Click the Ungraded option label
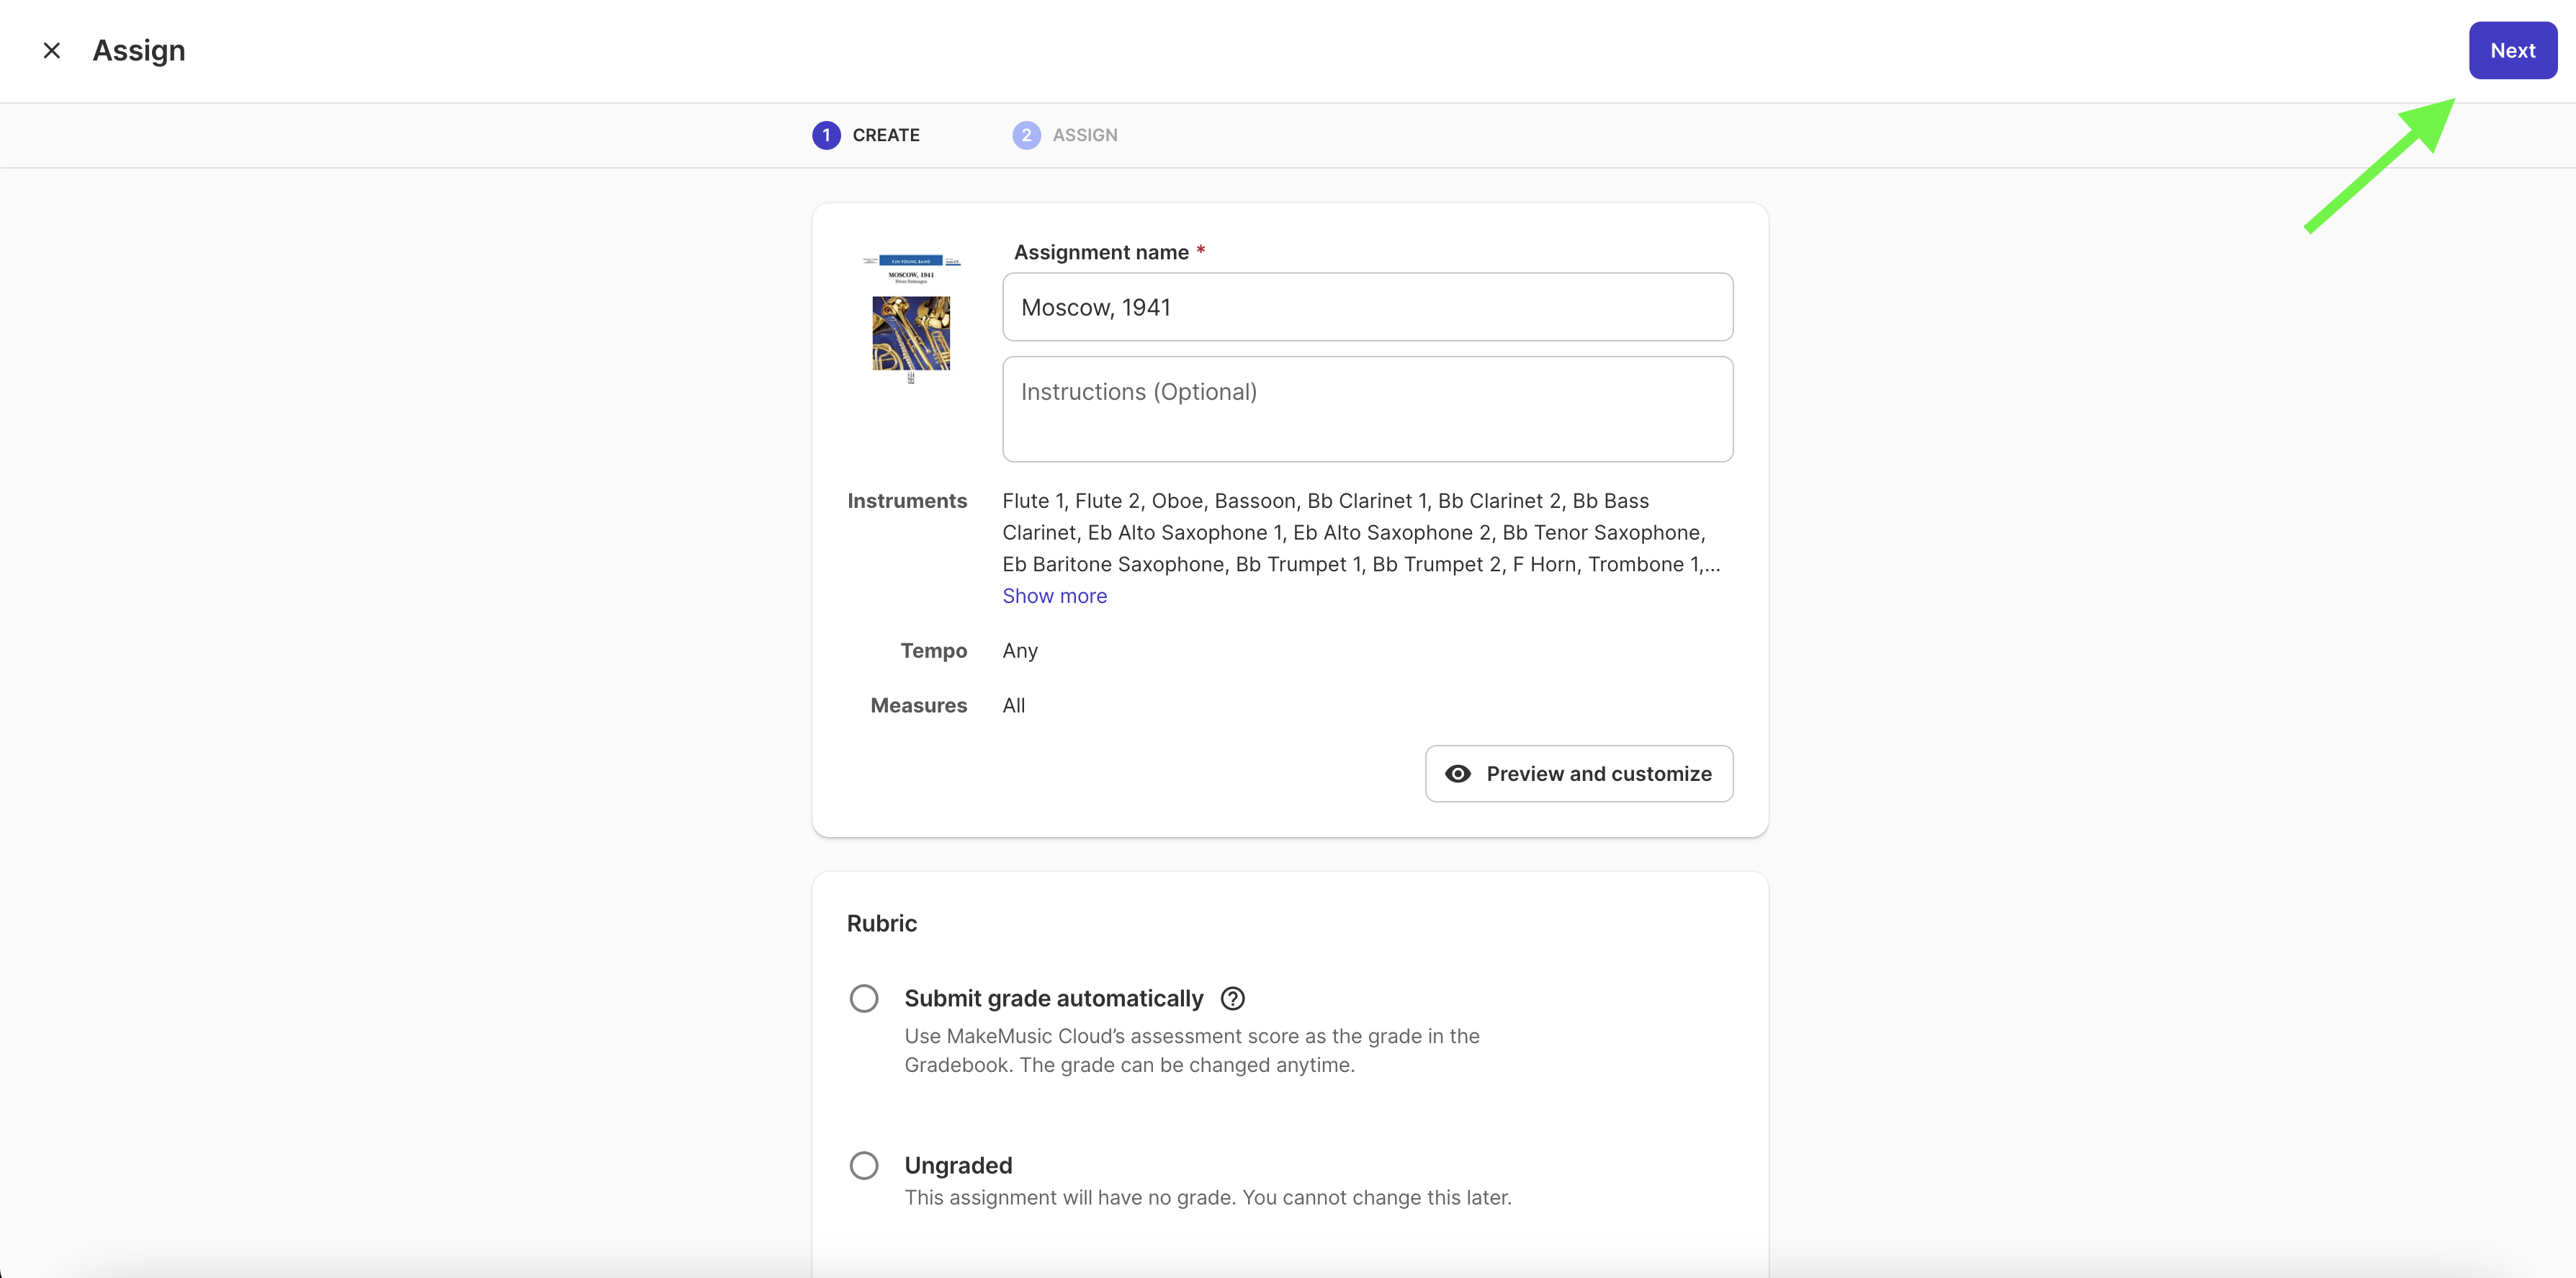This screenshot has width=2576, height=1278. pyautogui.click(x=958, y=1165)
